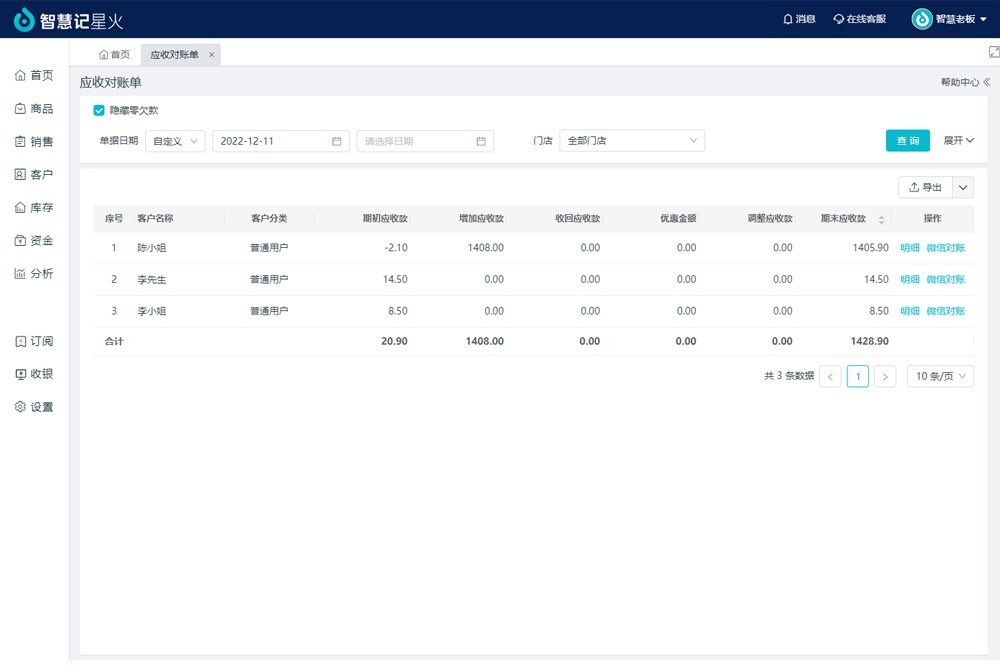The width and height of the screenshot is (1000, 666).
Task: Expand the 全部门店 store dropdown
Action: pos(631,141)
